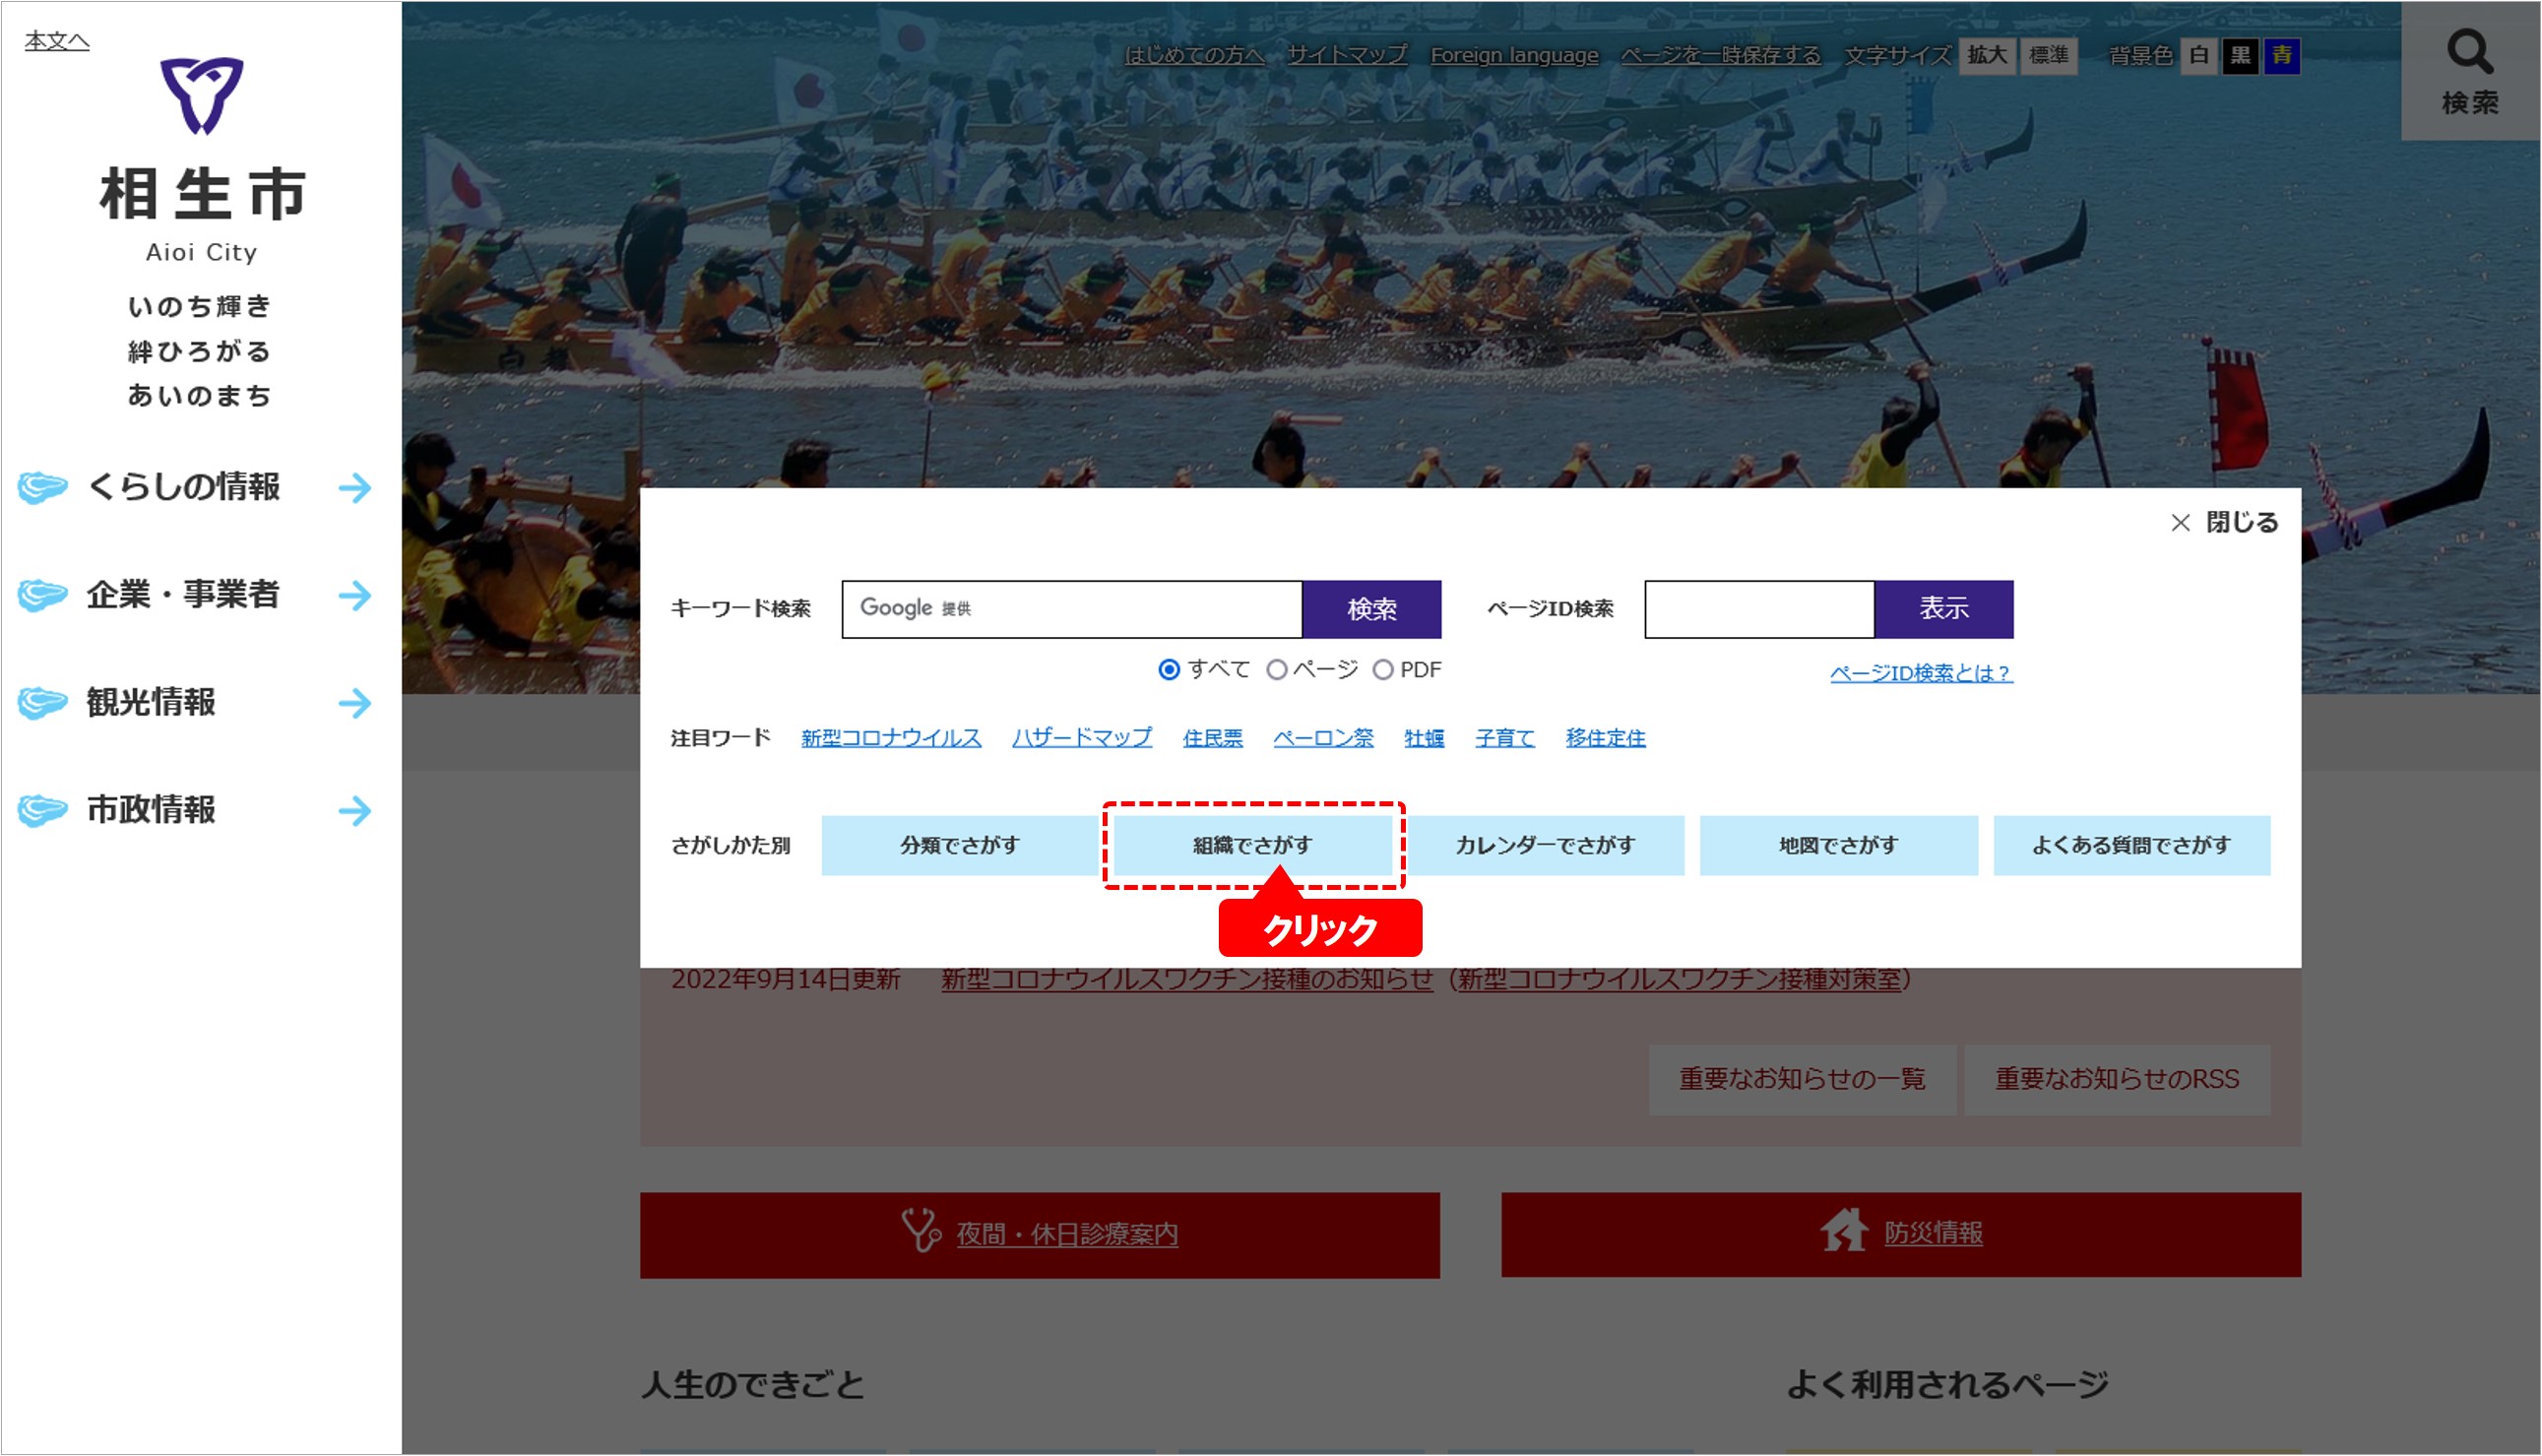This screenshot has height=1456, width=2542.
Task: Select the PDF radio option
Action: (1383, 670)
